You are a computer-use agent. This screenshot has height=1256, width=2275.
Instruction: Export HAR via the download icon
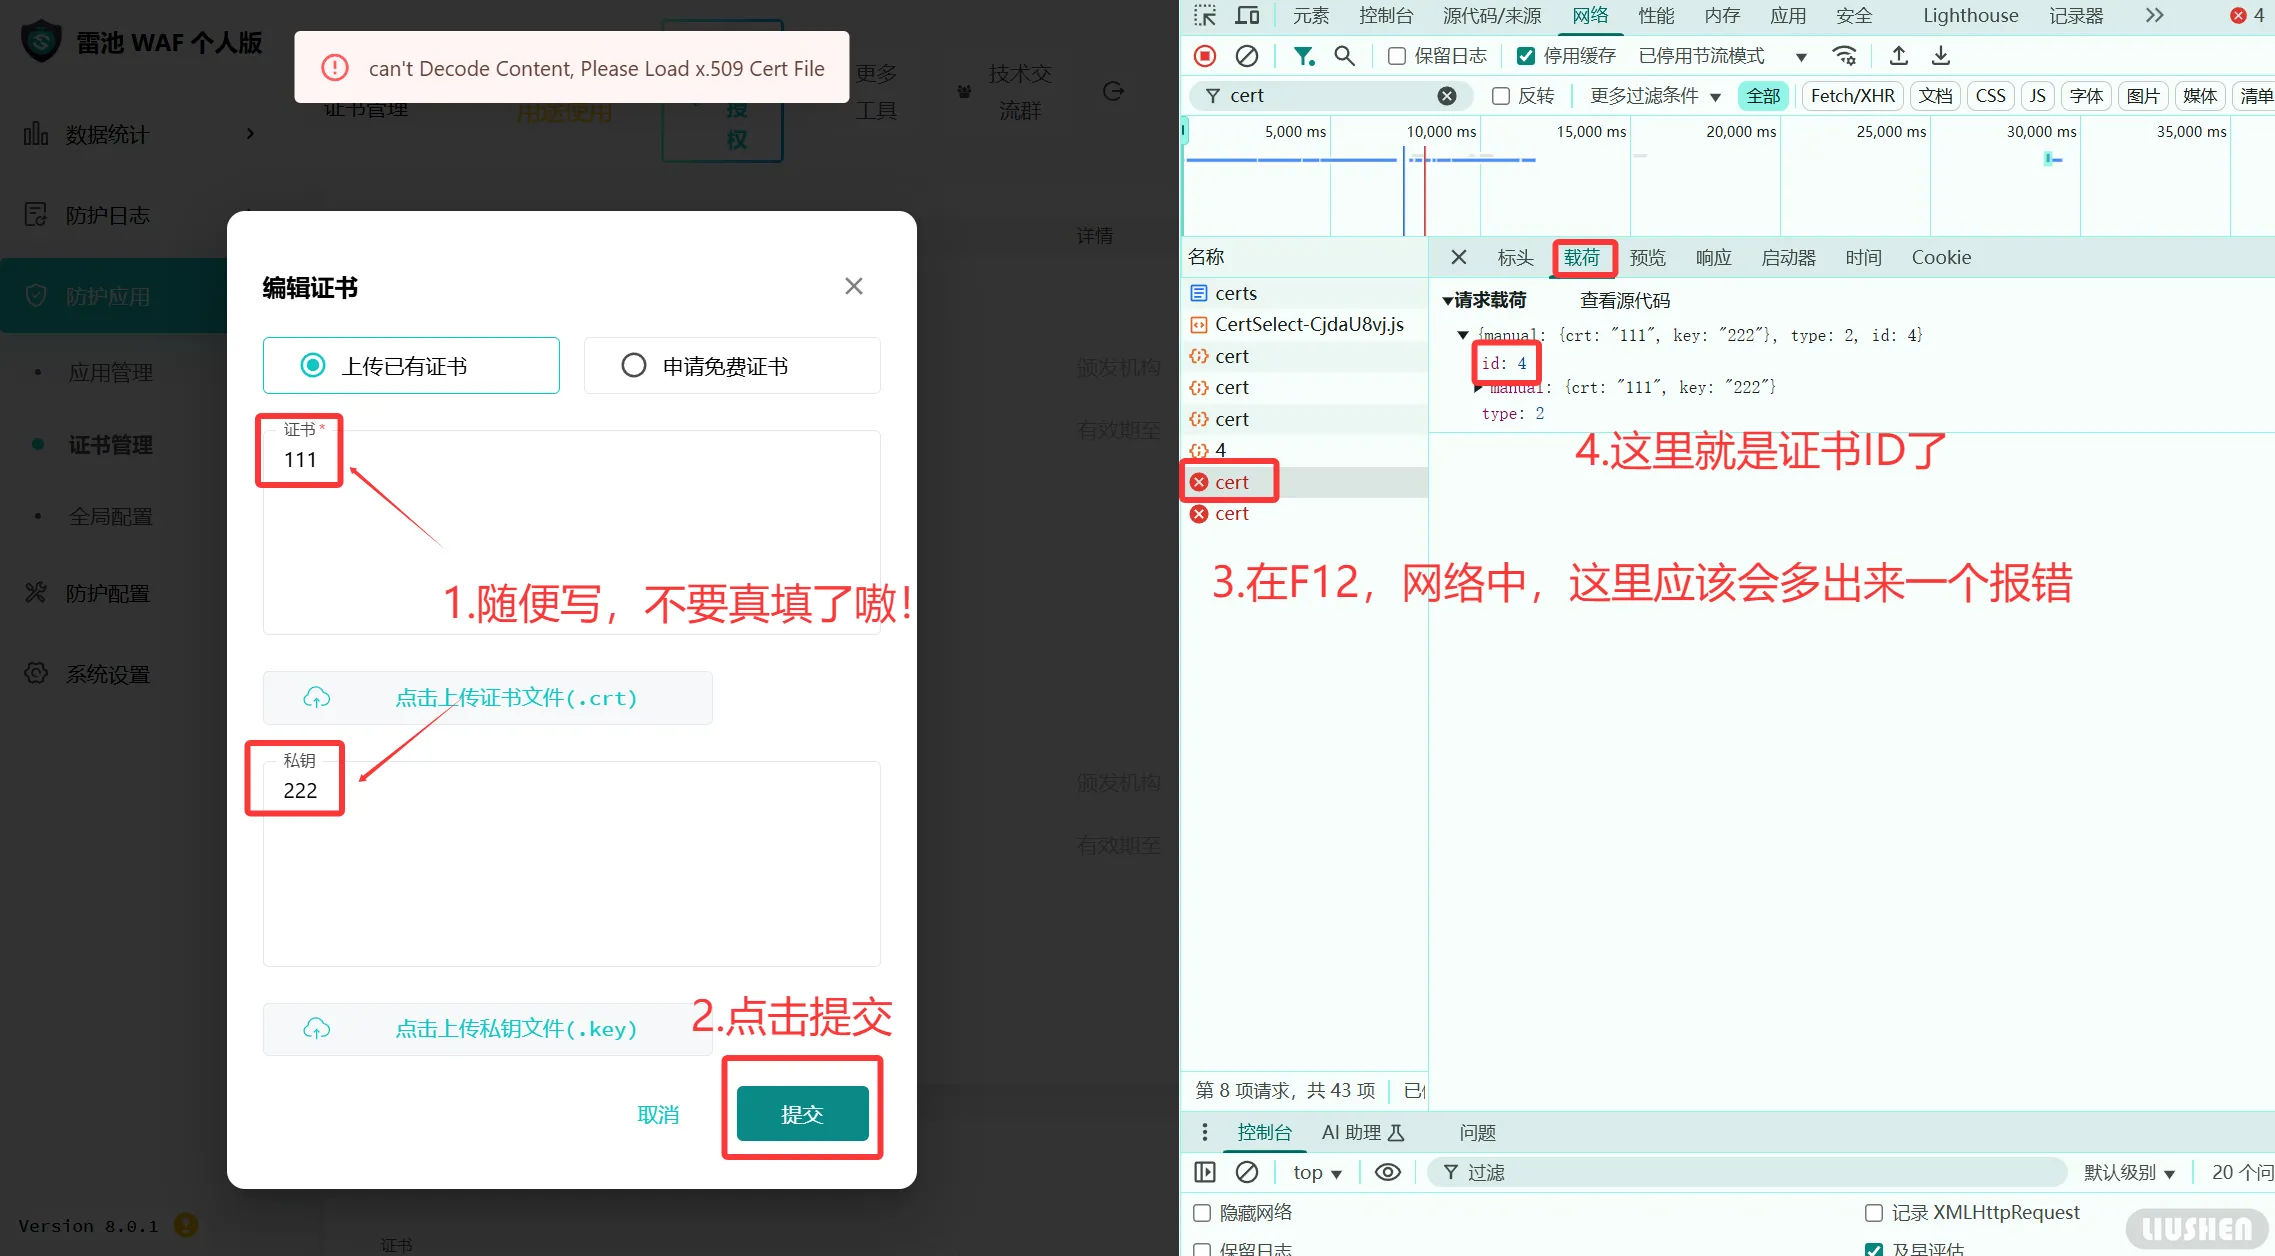click(x=1940, y=56)
